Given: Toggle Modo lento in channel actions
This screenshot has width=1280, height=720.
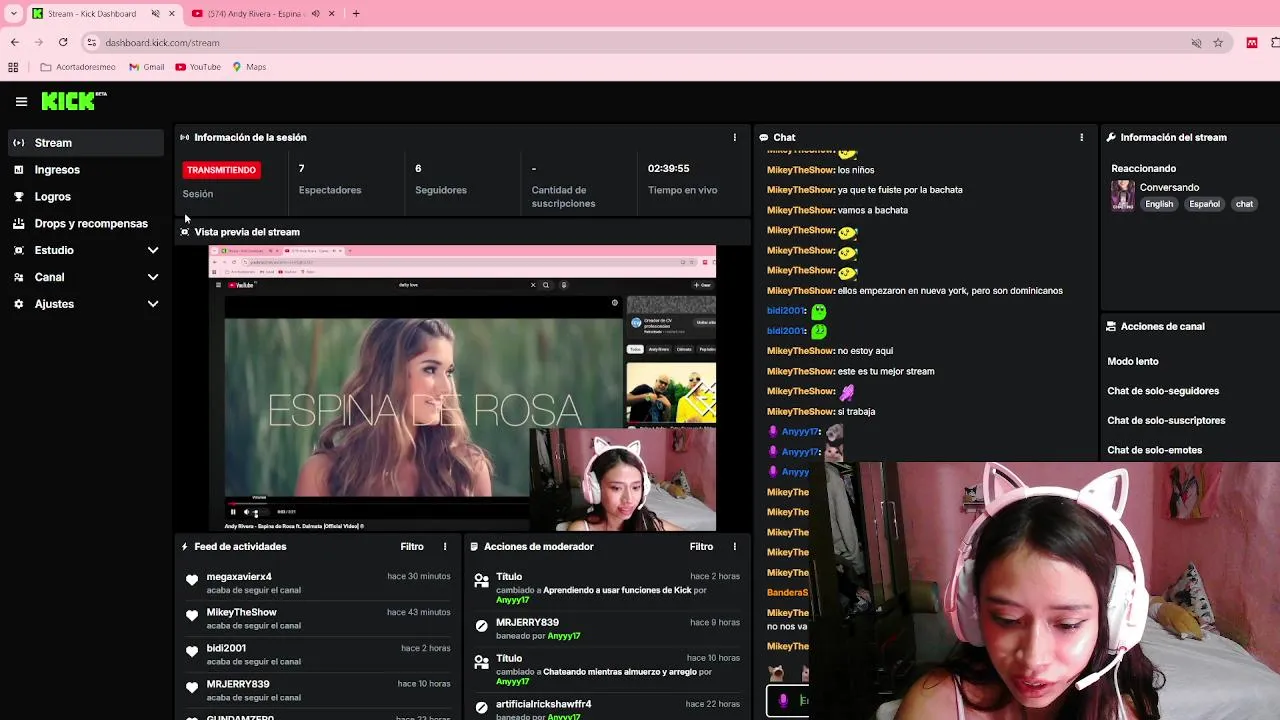Looking at the screenshot, I should click(x=1133, y=362).
